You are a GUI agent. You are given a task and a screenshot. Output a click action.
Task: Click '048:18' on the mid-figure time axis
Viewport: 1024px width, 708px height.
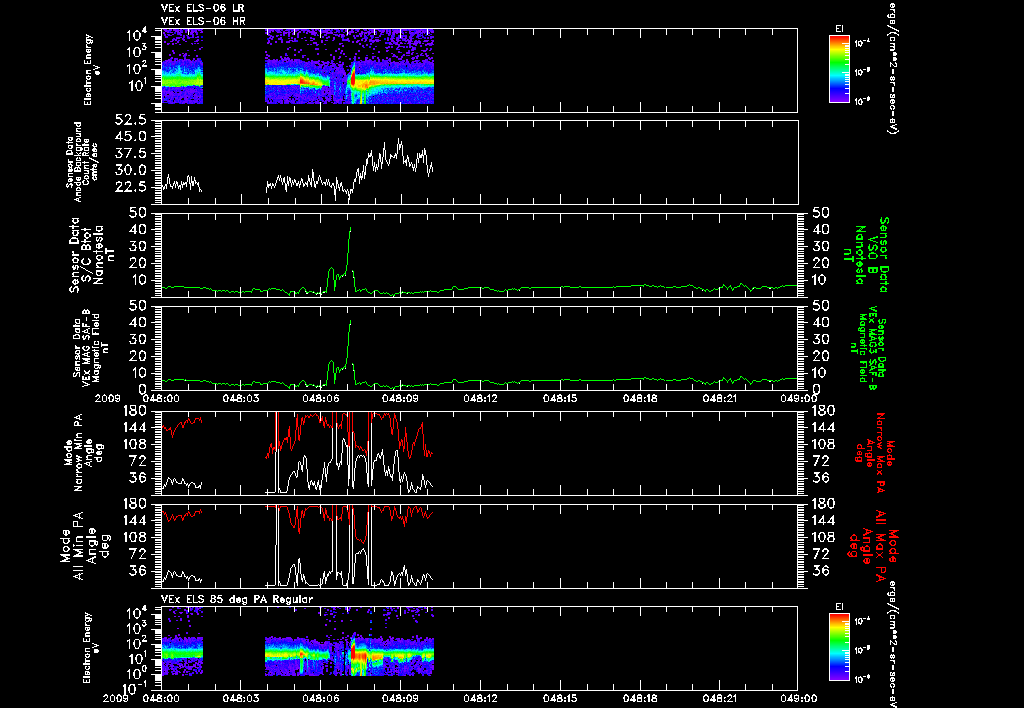pyautogui.click(x=640, y=398)
